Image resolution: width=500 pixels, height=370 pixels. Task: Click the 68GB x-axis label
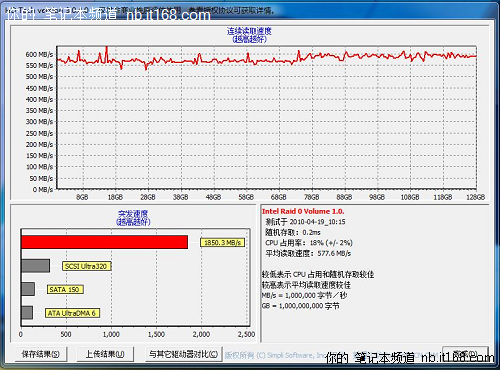278,197
